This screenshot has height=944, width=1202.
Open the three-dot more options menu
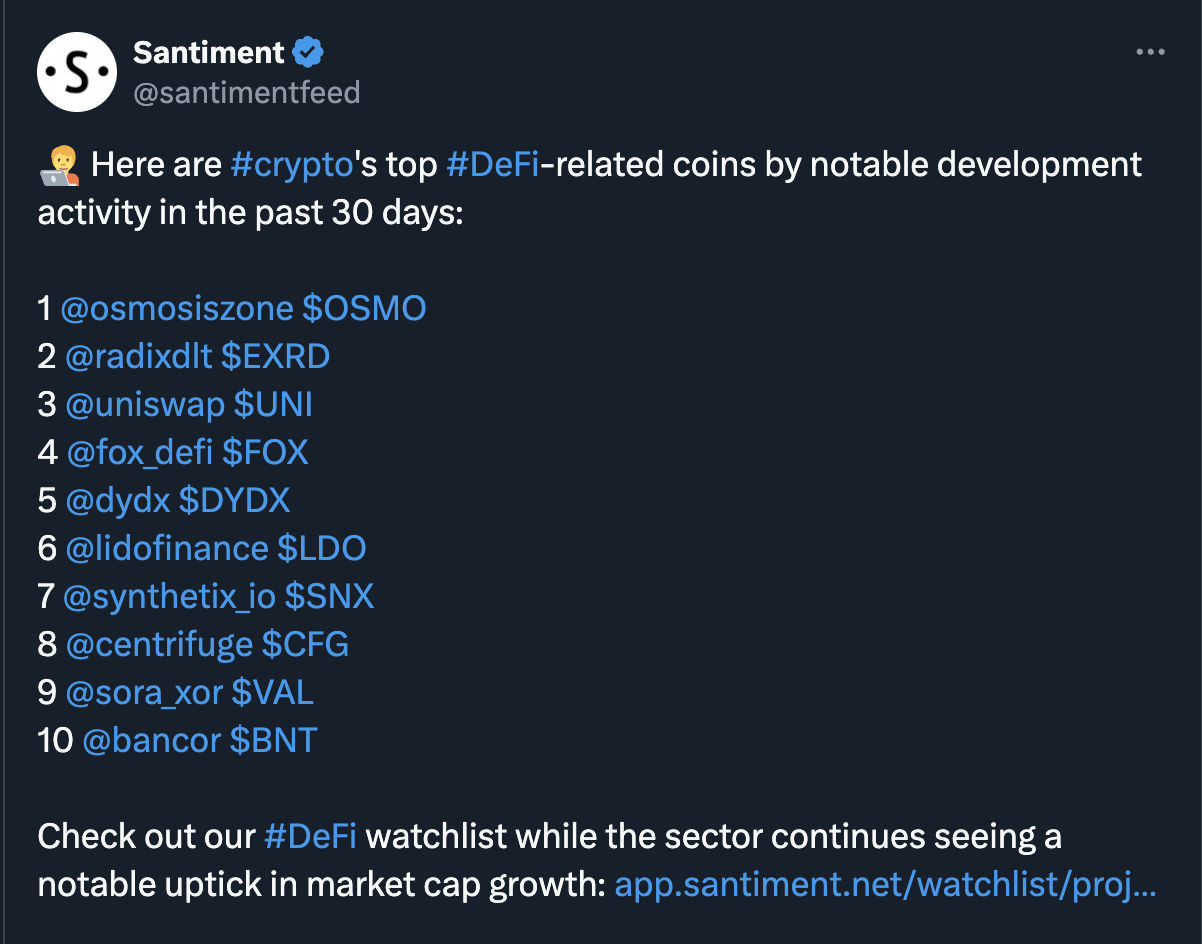click(x=1151, y=53)
